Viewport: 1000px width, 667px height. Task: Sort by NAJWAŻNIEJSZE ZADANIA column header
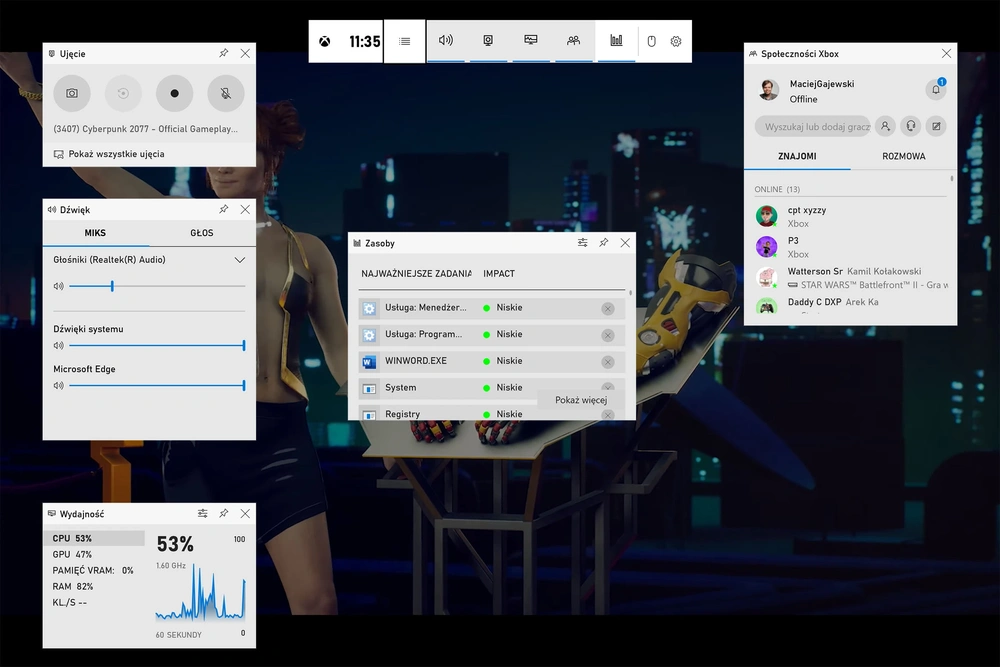[x=416, y=274]
